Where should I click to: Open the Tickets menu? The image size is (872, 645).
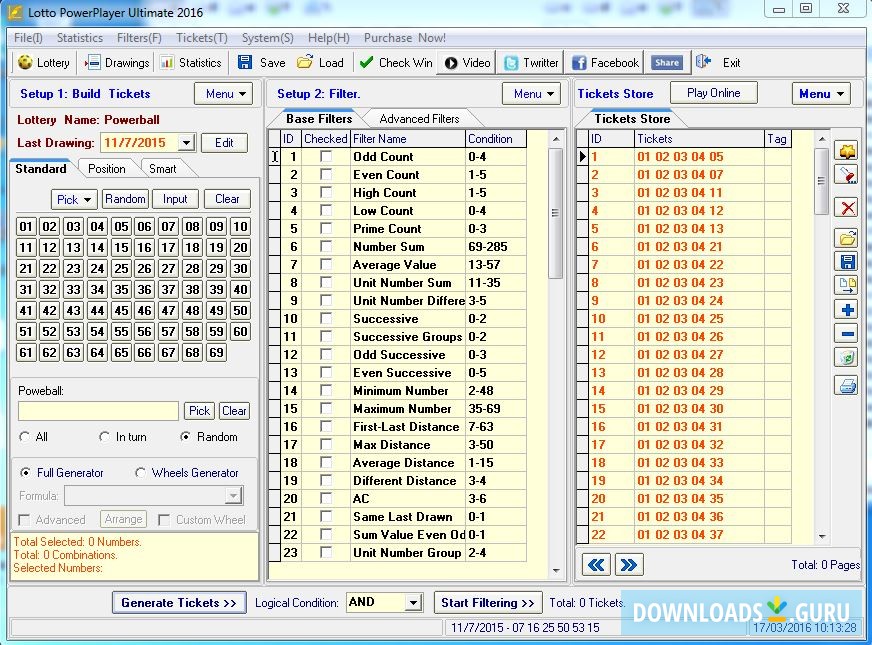point(202,38)
